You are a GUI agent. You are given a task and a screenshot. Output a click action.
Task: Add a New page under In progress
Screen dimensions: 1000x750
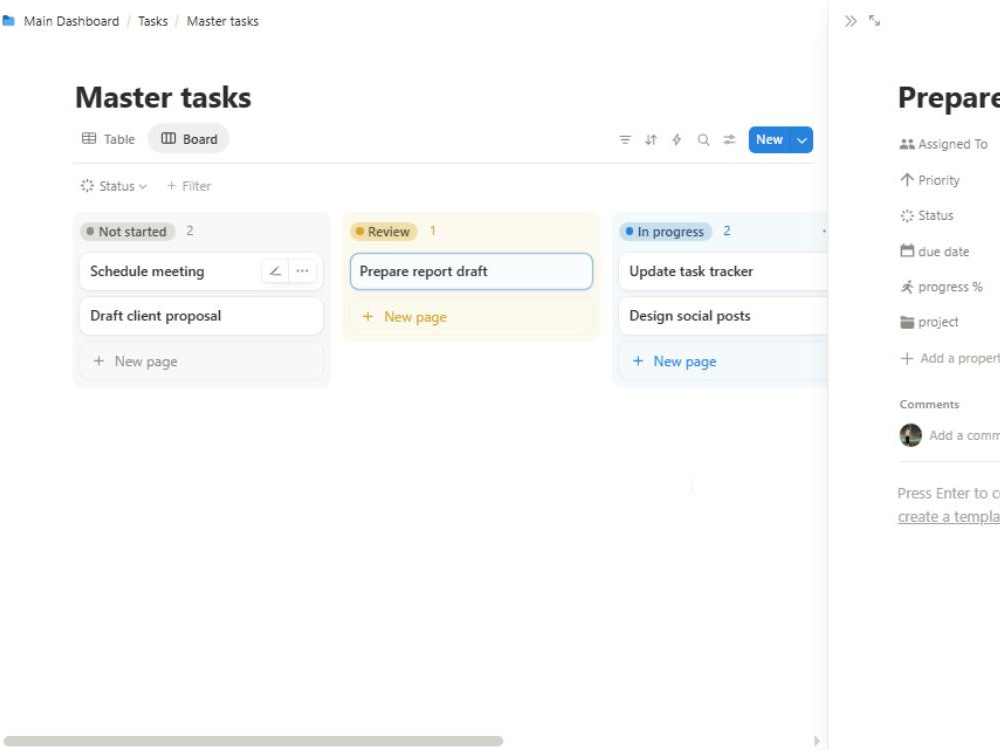[x=723, y=362]
